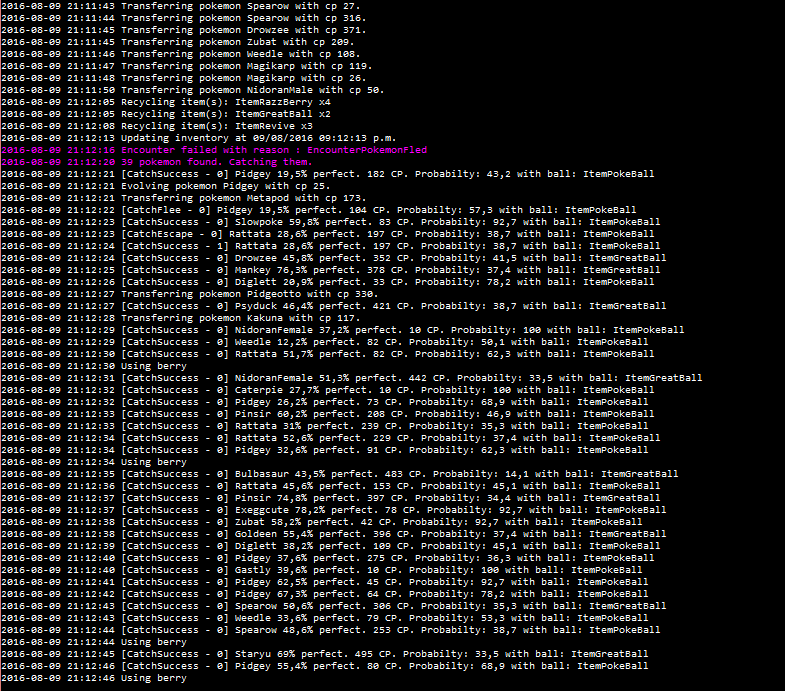This screenshot has width=785, height=691.
Task: Click the '[CatchFlee - 0] Pidgey 19,5%' line
Action: [x=318, y=210]
